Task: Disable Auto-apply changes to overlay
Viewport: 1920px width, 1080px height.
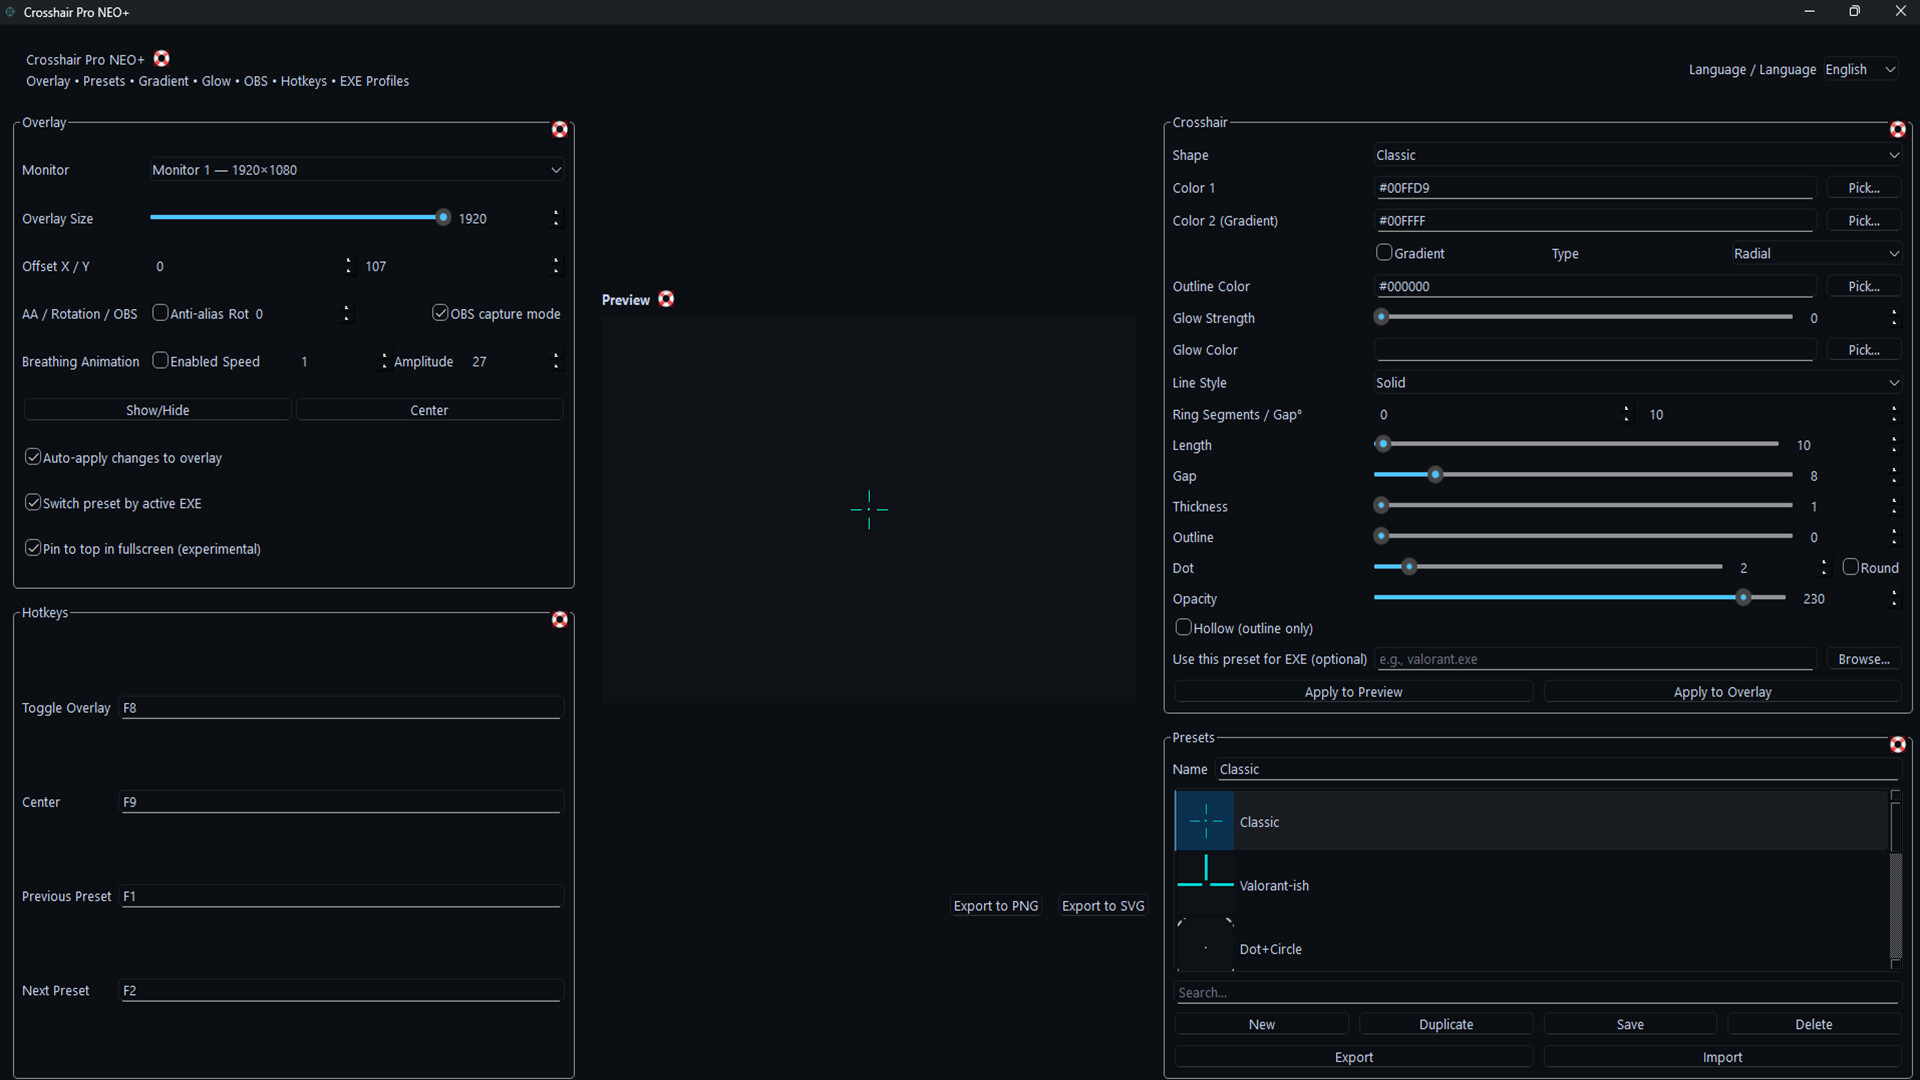Action: click(x=33, y=457)
